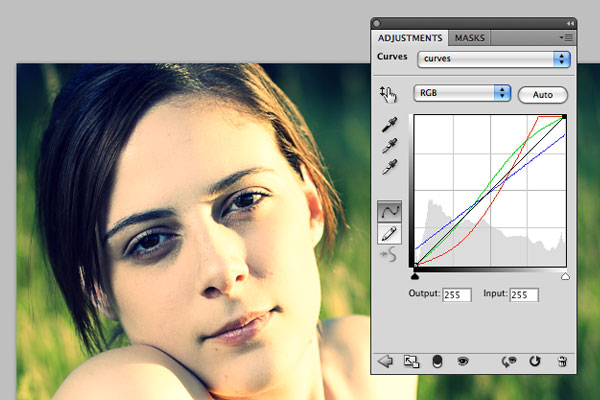Select the pencil draw curve tool

point(389,235)
